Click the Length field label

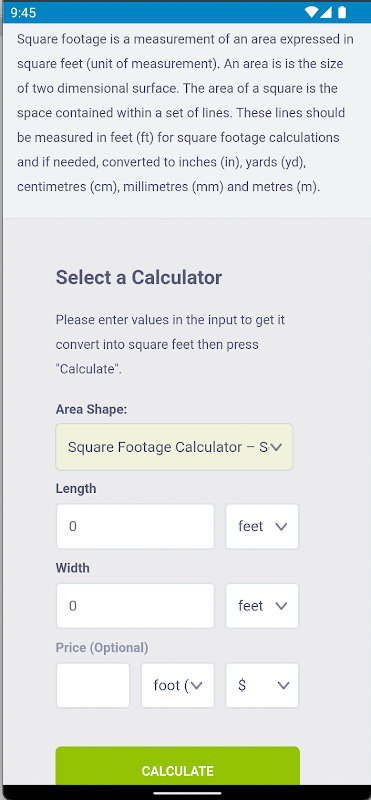[x=76, y=489]
